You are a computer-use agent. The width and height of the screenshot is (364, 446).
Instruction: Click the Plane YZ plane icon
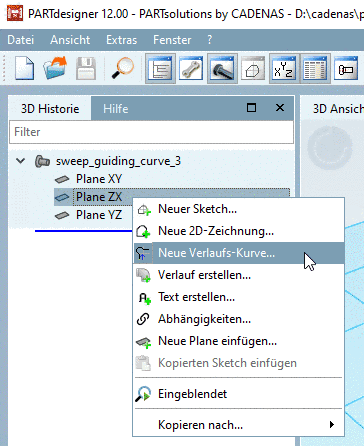click(62, 215)
